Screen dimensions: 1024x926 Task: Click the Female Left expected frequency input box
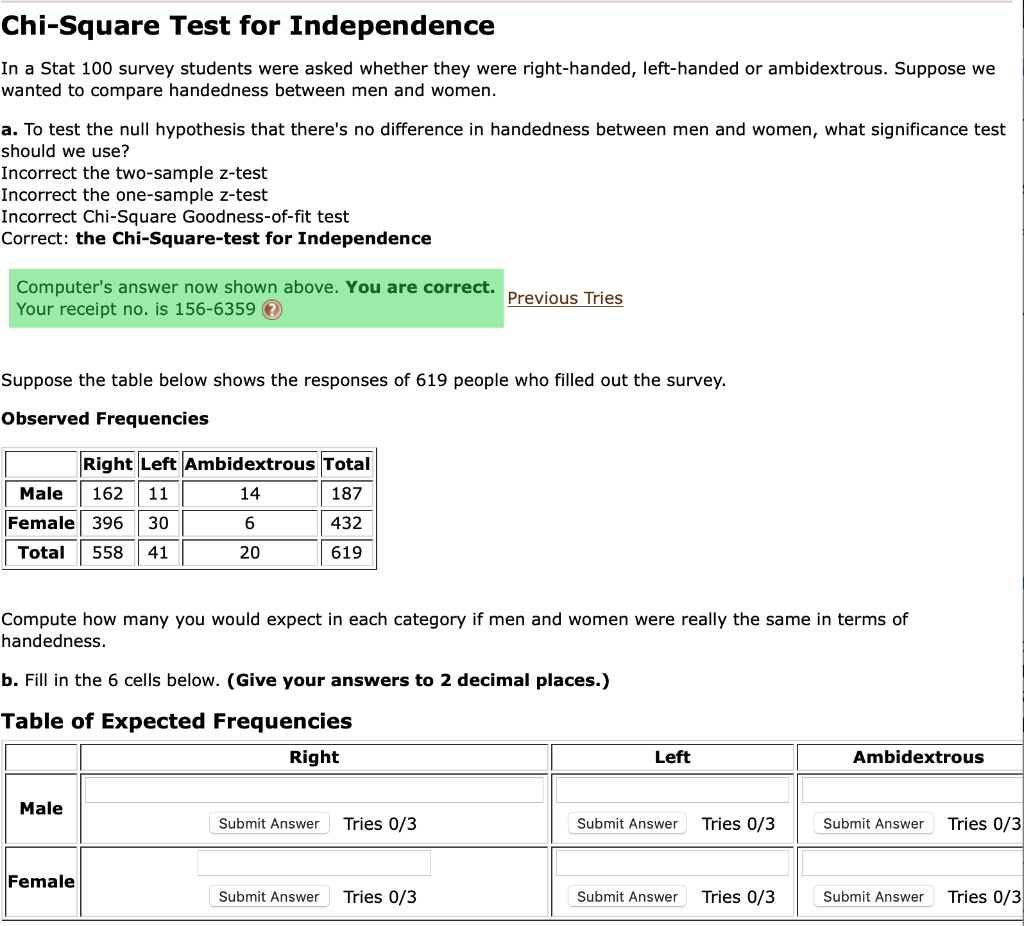tap(671, 862)
